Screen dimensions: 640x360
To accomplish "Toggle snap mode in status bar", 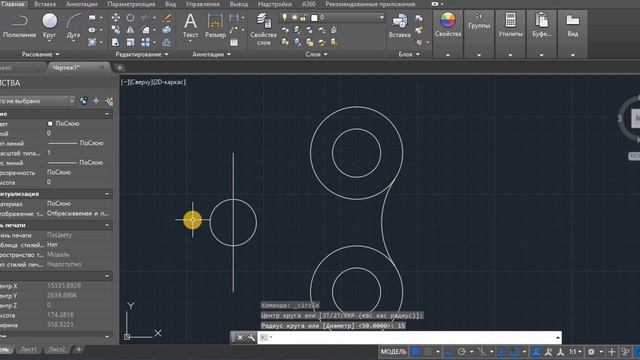I will [x=427, y=351].
